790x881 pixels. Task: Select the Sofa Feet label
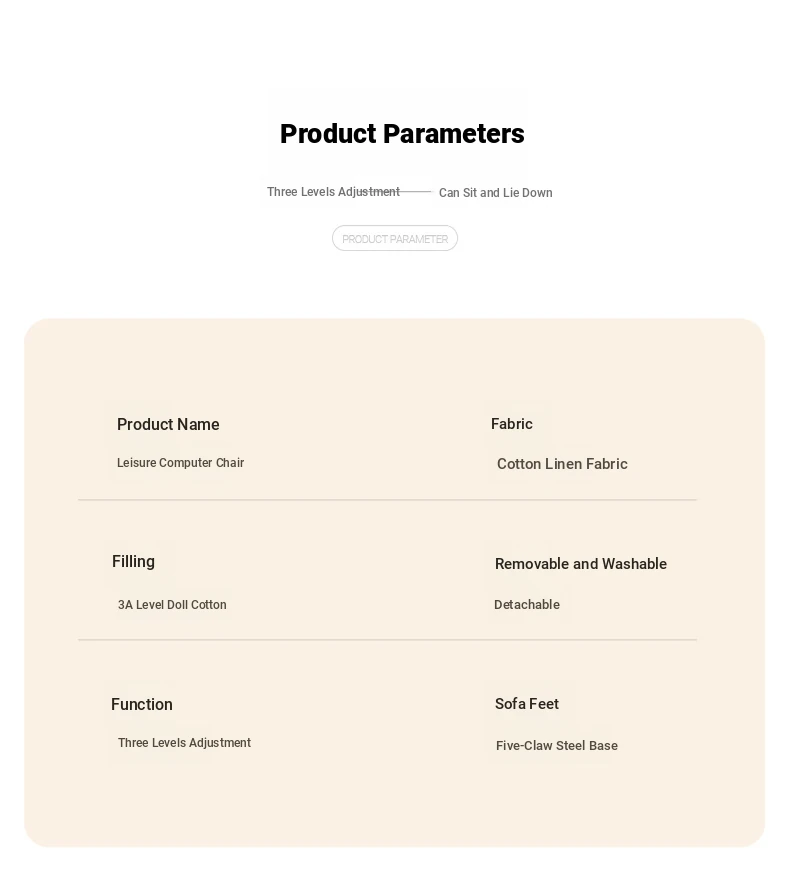527,704
